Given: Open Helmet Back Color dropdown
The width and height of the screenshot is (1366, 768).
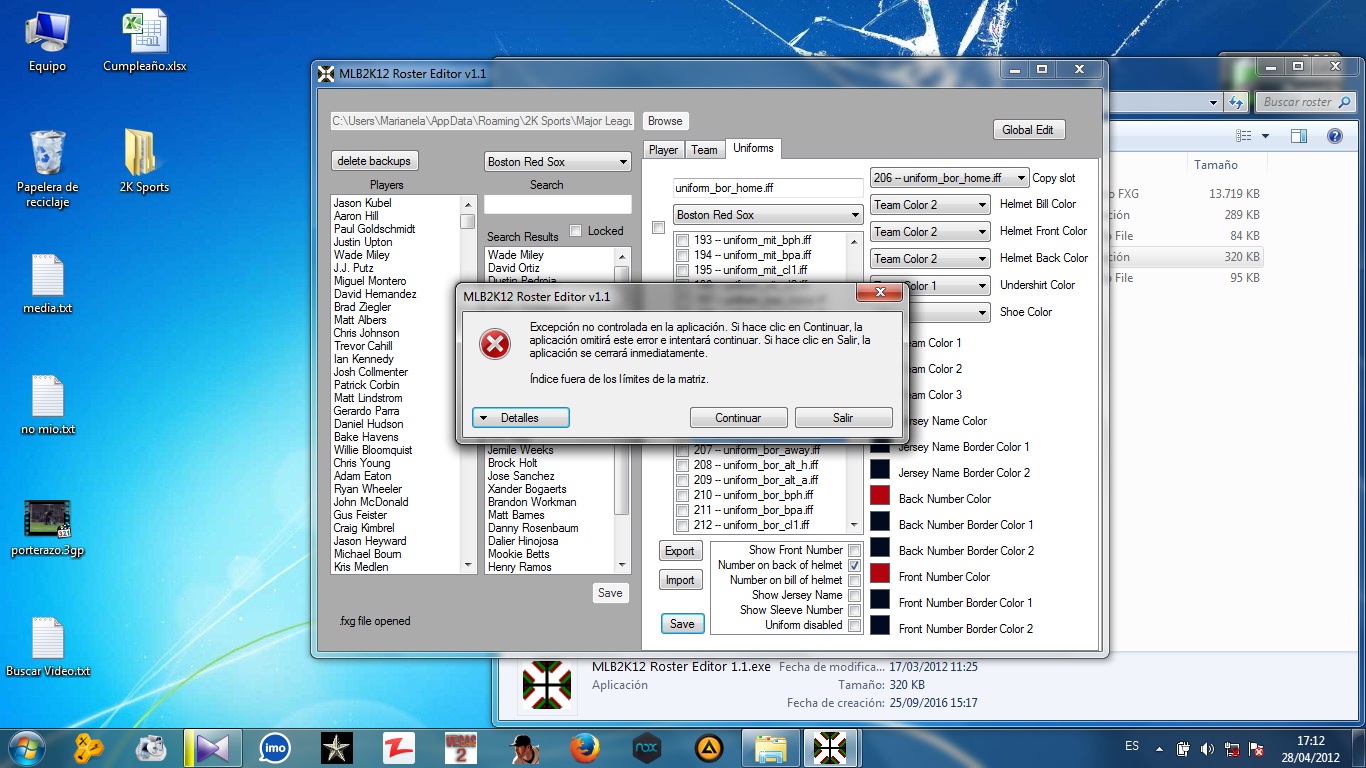Looking at the screenshot, I should (x=930, y=259).
